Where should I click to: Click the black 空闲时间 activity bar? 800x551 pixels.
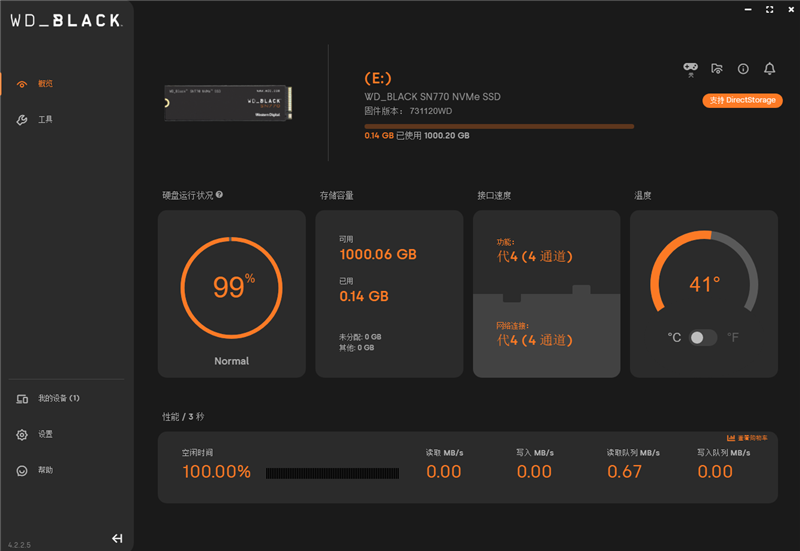332,473
